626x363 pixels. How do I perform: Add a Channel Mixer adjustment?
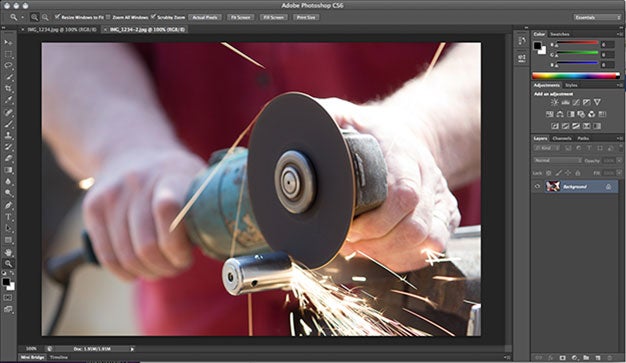[591, 114]
